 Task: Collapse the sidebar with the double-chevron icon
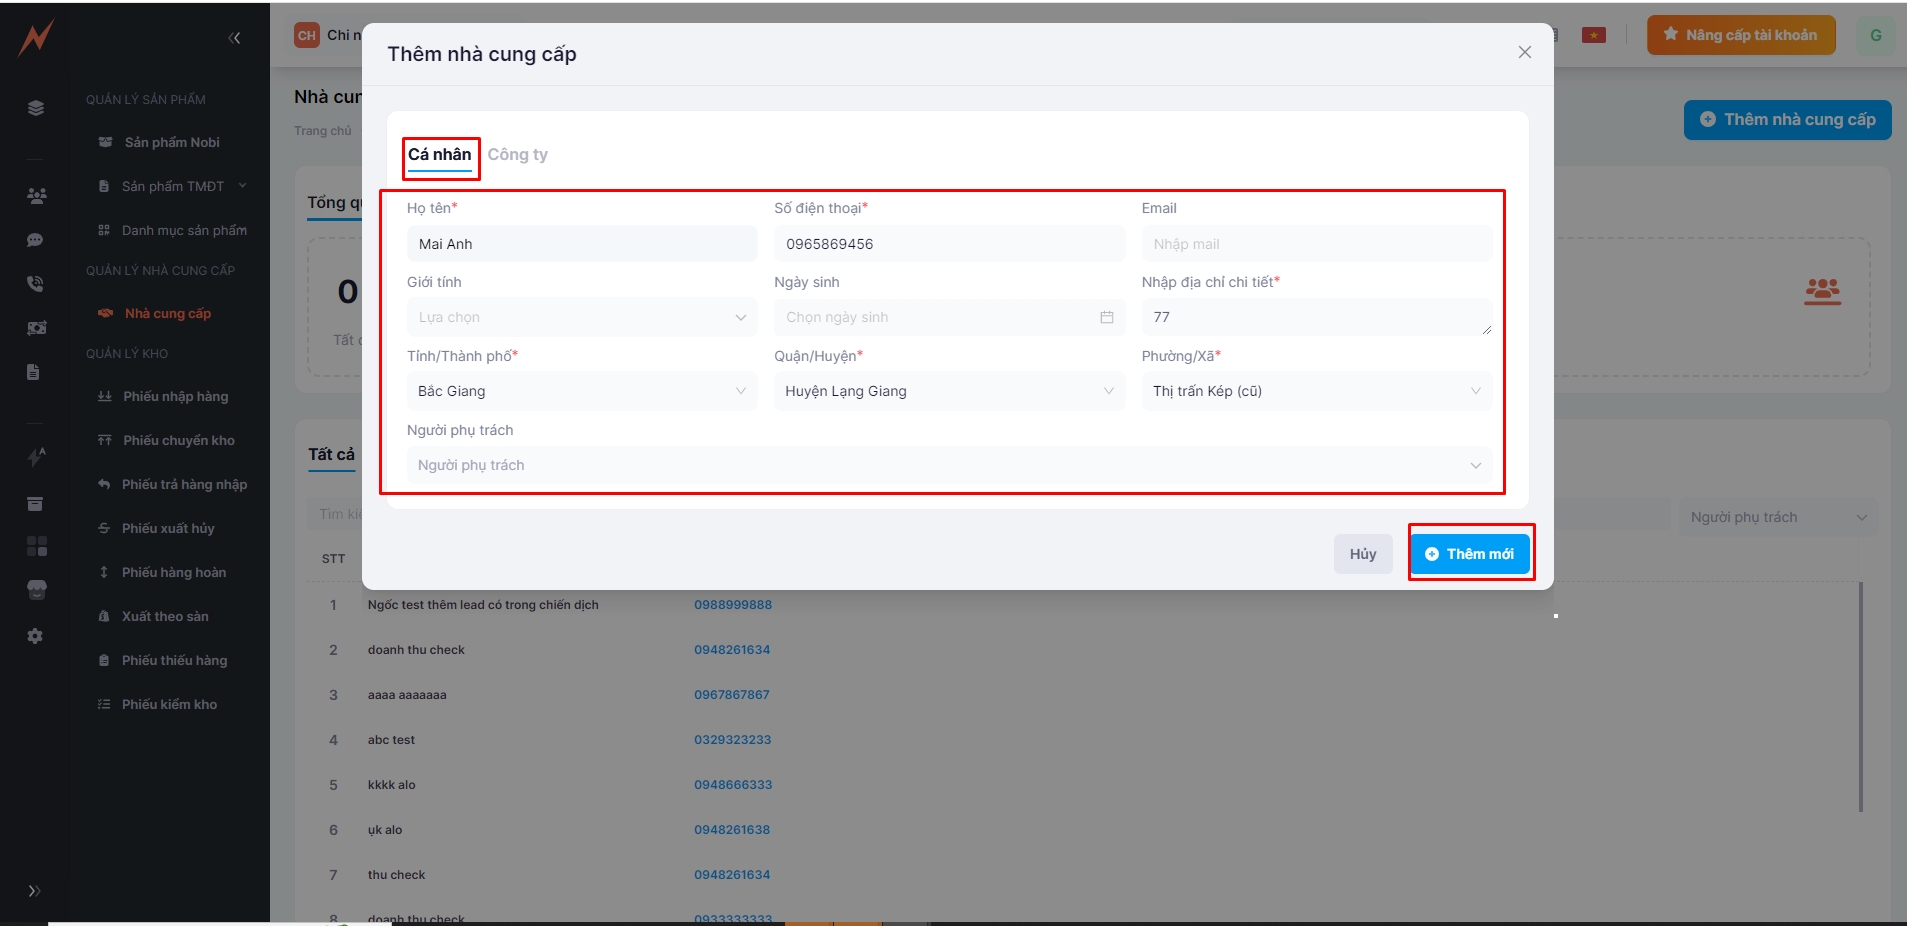tap(234, 38)
